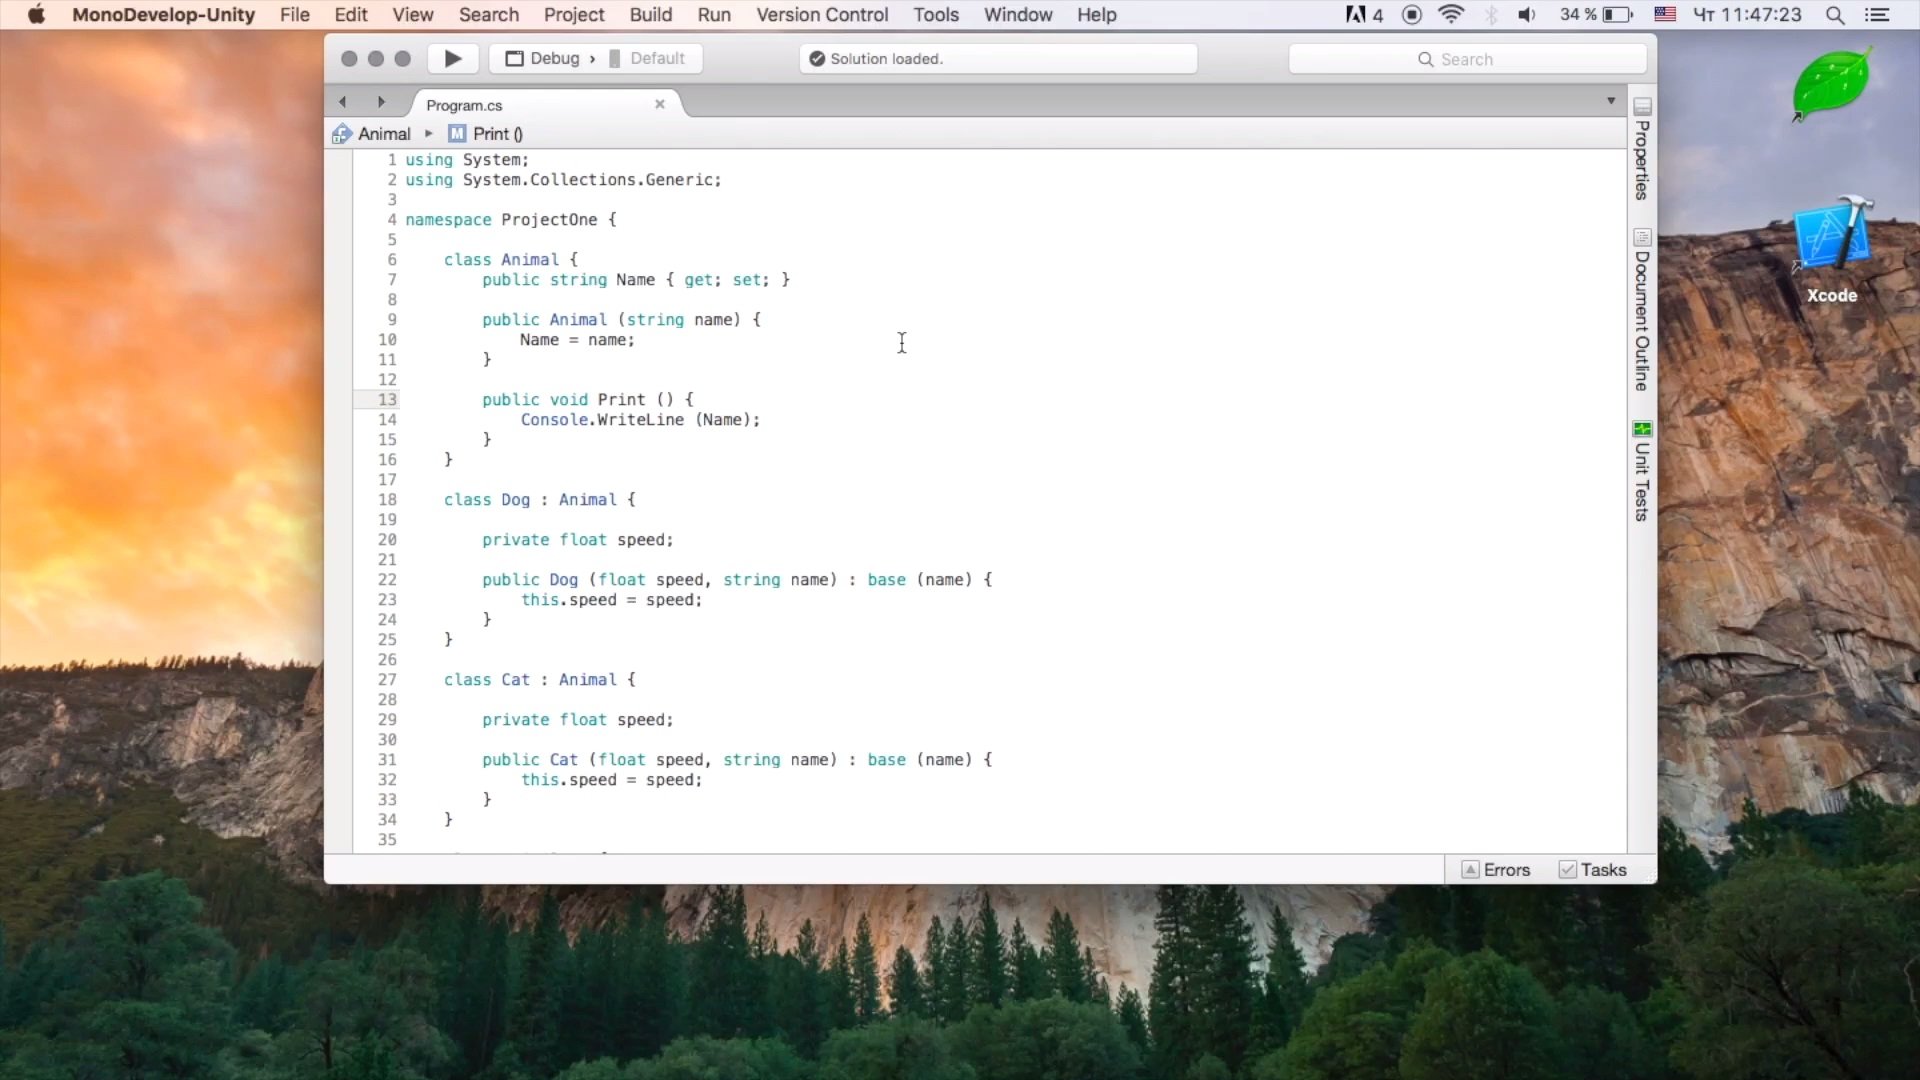
Task: Open the Properties side panel
Action: pyautogui.click(x=1642, y=150)
